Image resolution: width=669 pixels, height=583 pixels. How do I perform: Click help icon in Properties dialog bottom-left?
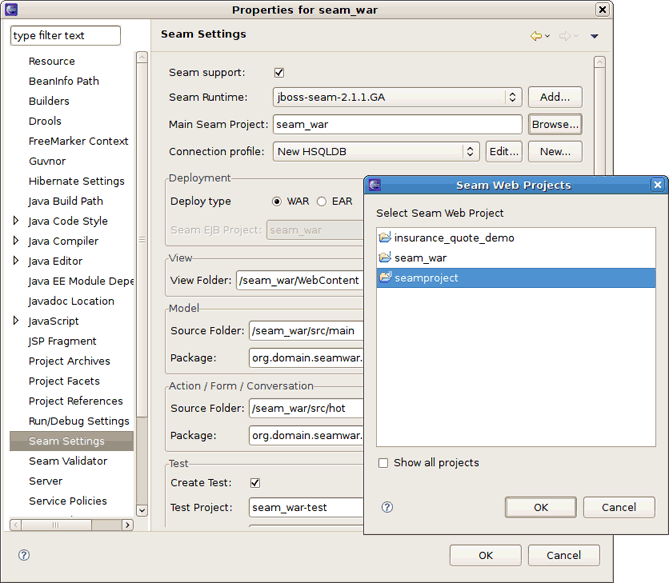pyautogui.click(x=24, y=555)
